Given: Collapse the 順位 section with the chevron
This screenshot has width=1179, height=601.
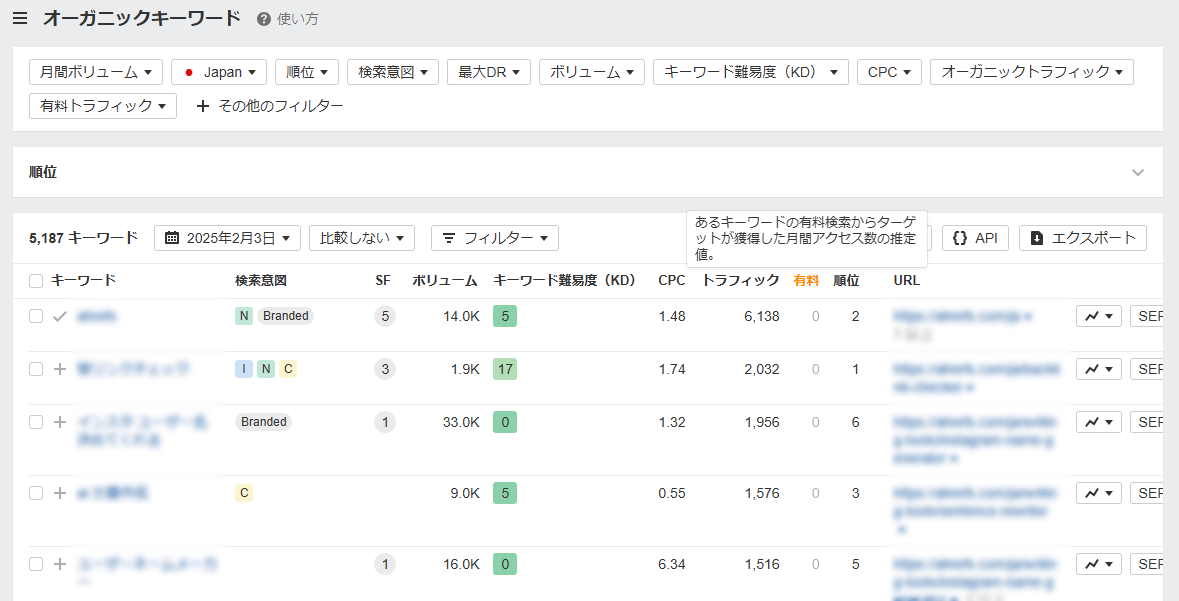Looking at the screenshot, I should point(1137,172).
